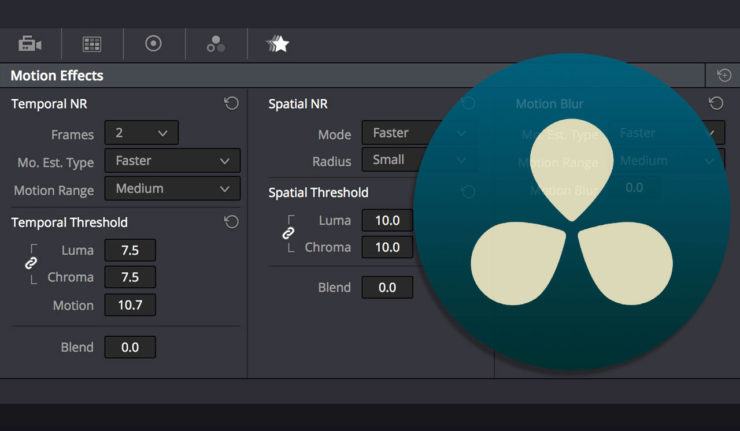Viewport: 740px width, 431px height.
Task: Reset the Motion Blur section
Action: click(x=716, y=103)
